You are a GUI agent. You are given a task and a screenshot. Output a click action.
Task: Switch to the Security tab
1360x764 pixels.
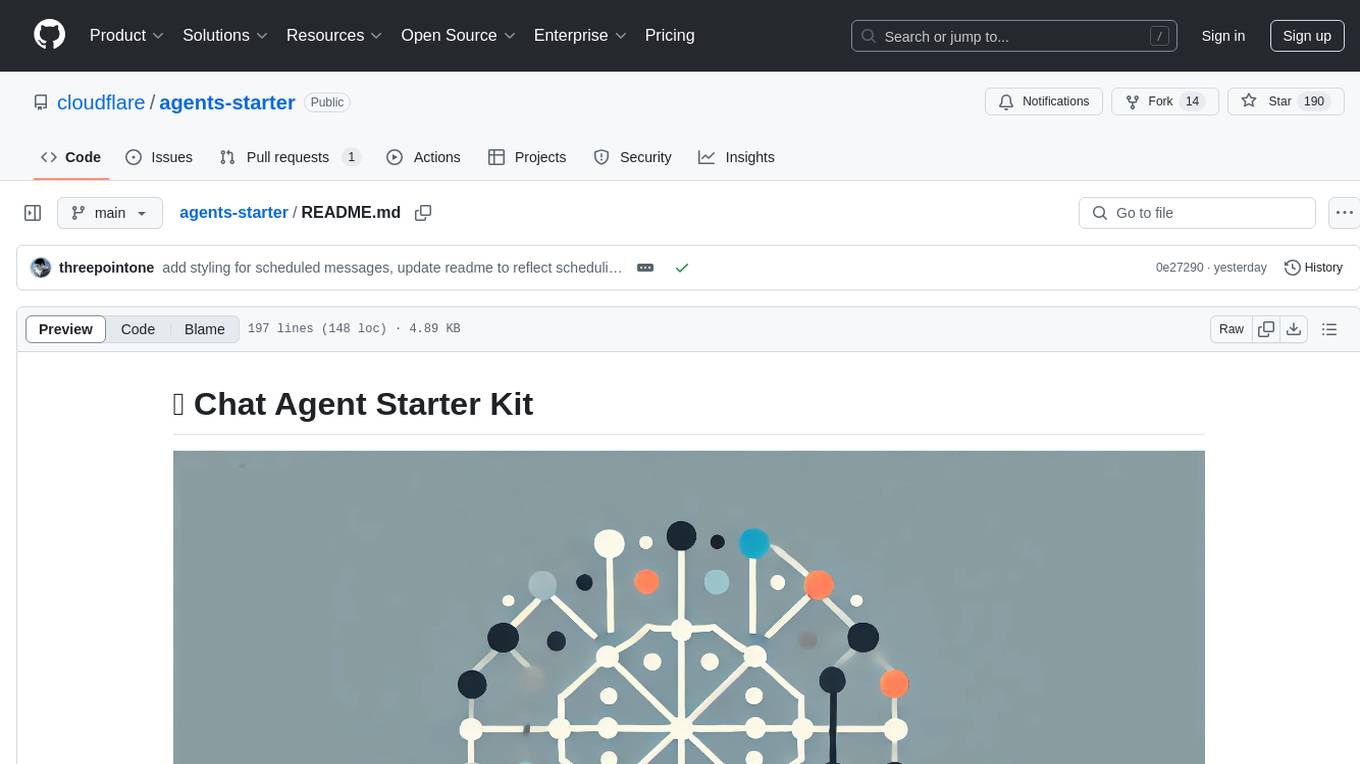(x=632, y=157)
